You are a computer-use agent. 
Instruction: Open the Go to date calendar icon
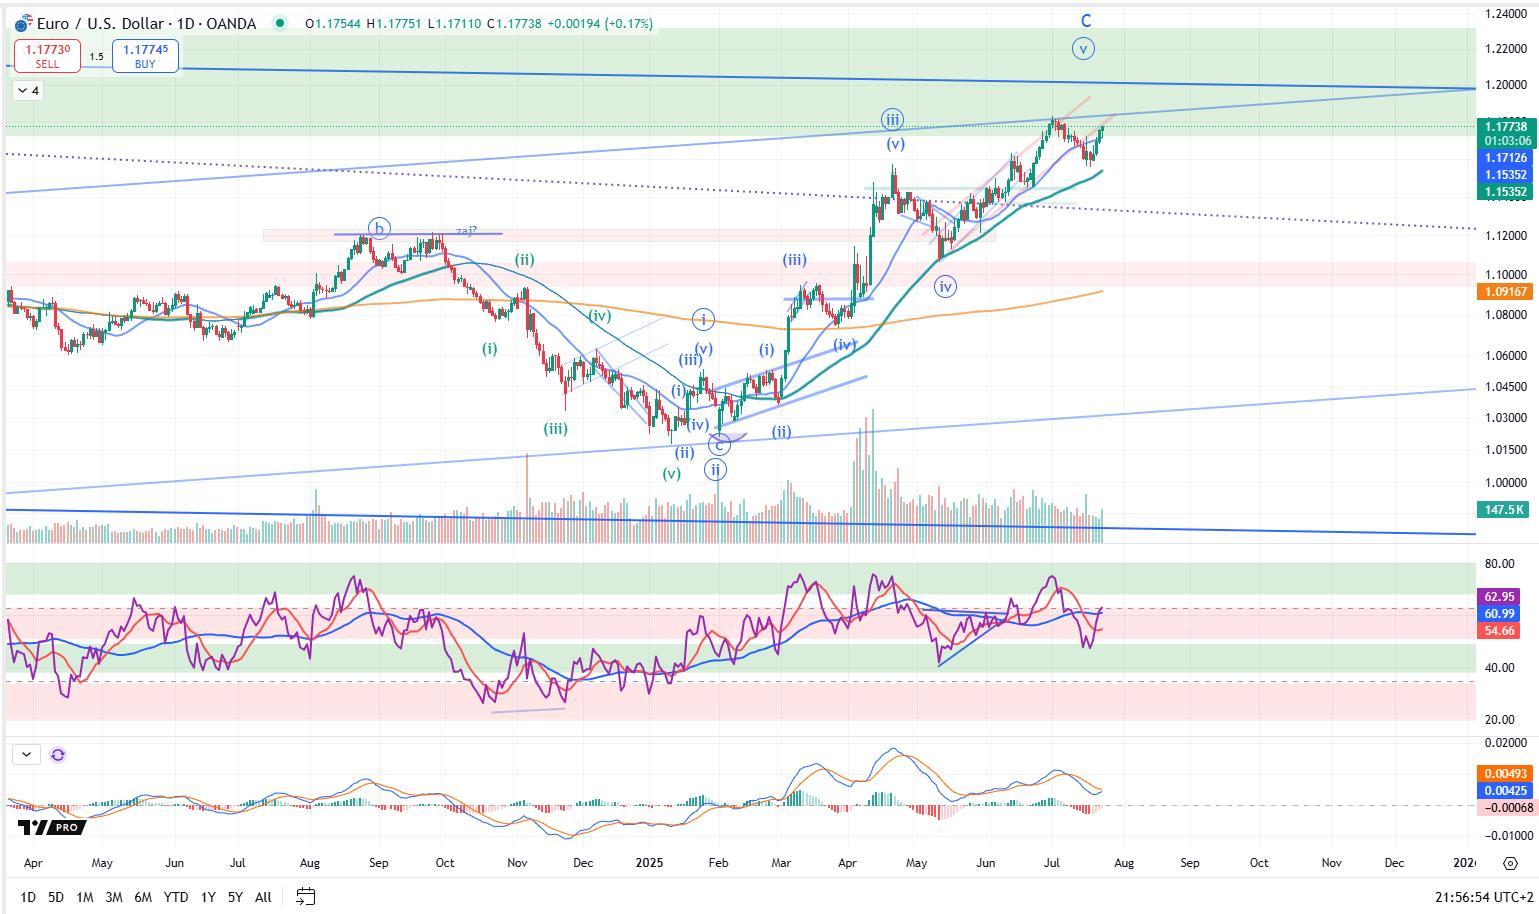point(306,897)
